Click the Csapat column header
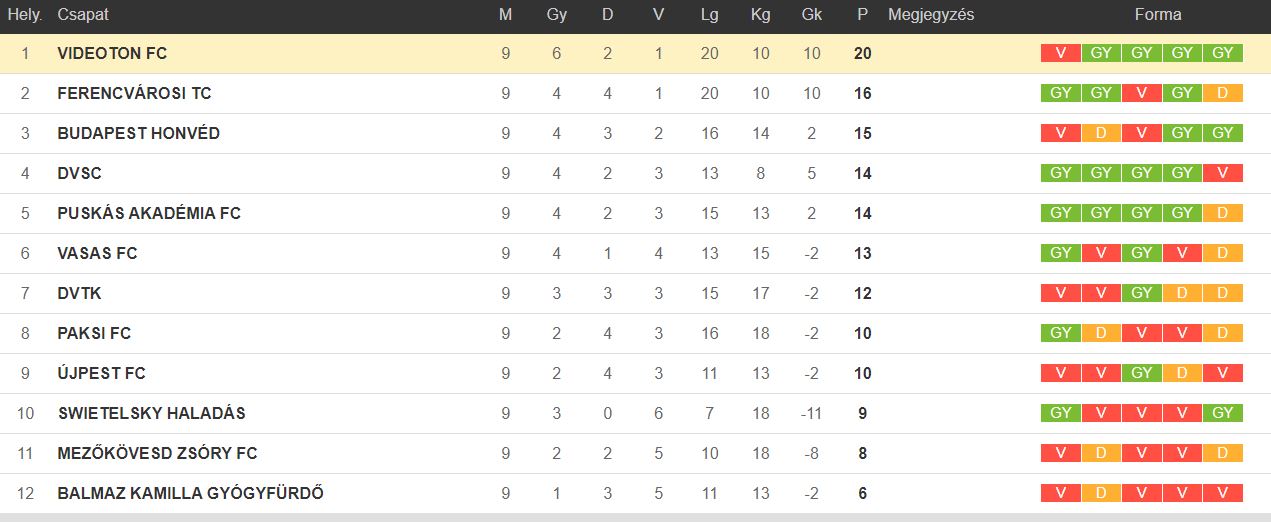 pyautogui.click(x=83, y=15)
